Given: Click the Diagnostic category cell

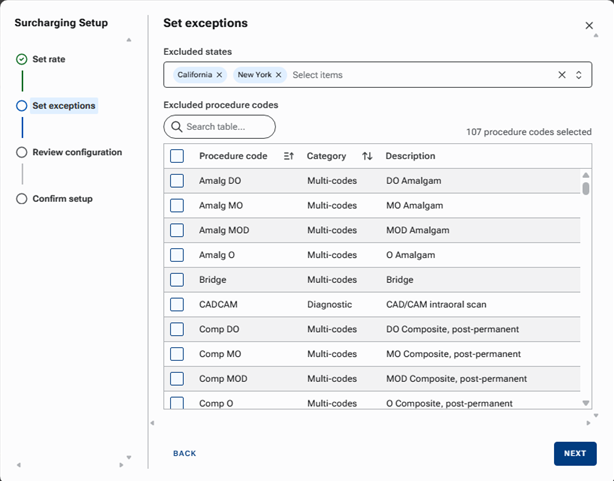Looking at the screenshot, I should pos(329,304).
